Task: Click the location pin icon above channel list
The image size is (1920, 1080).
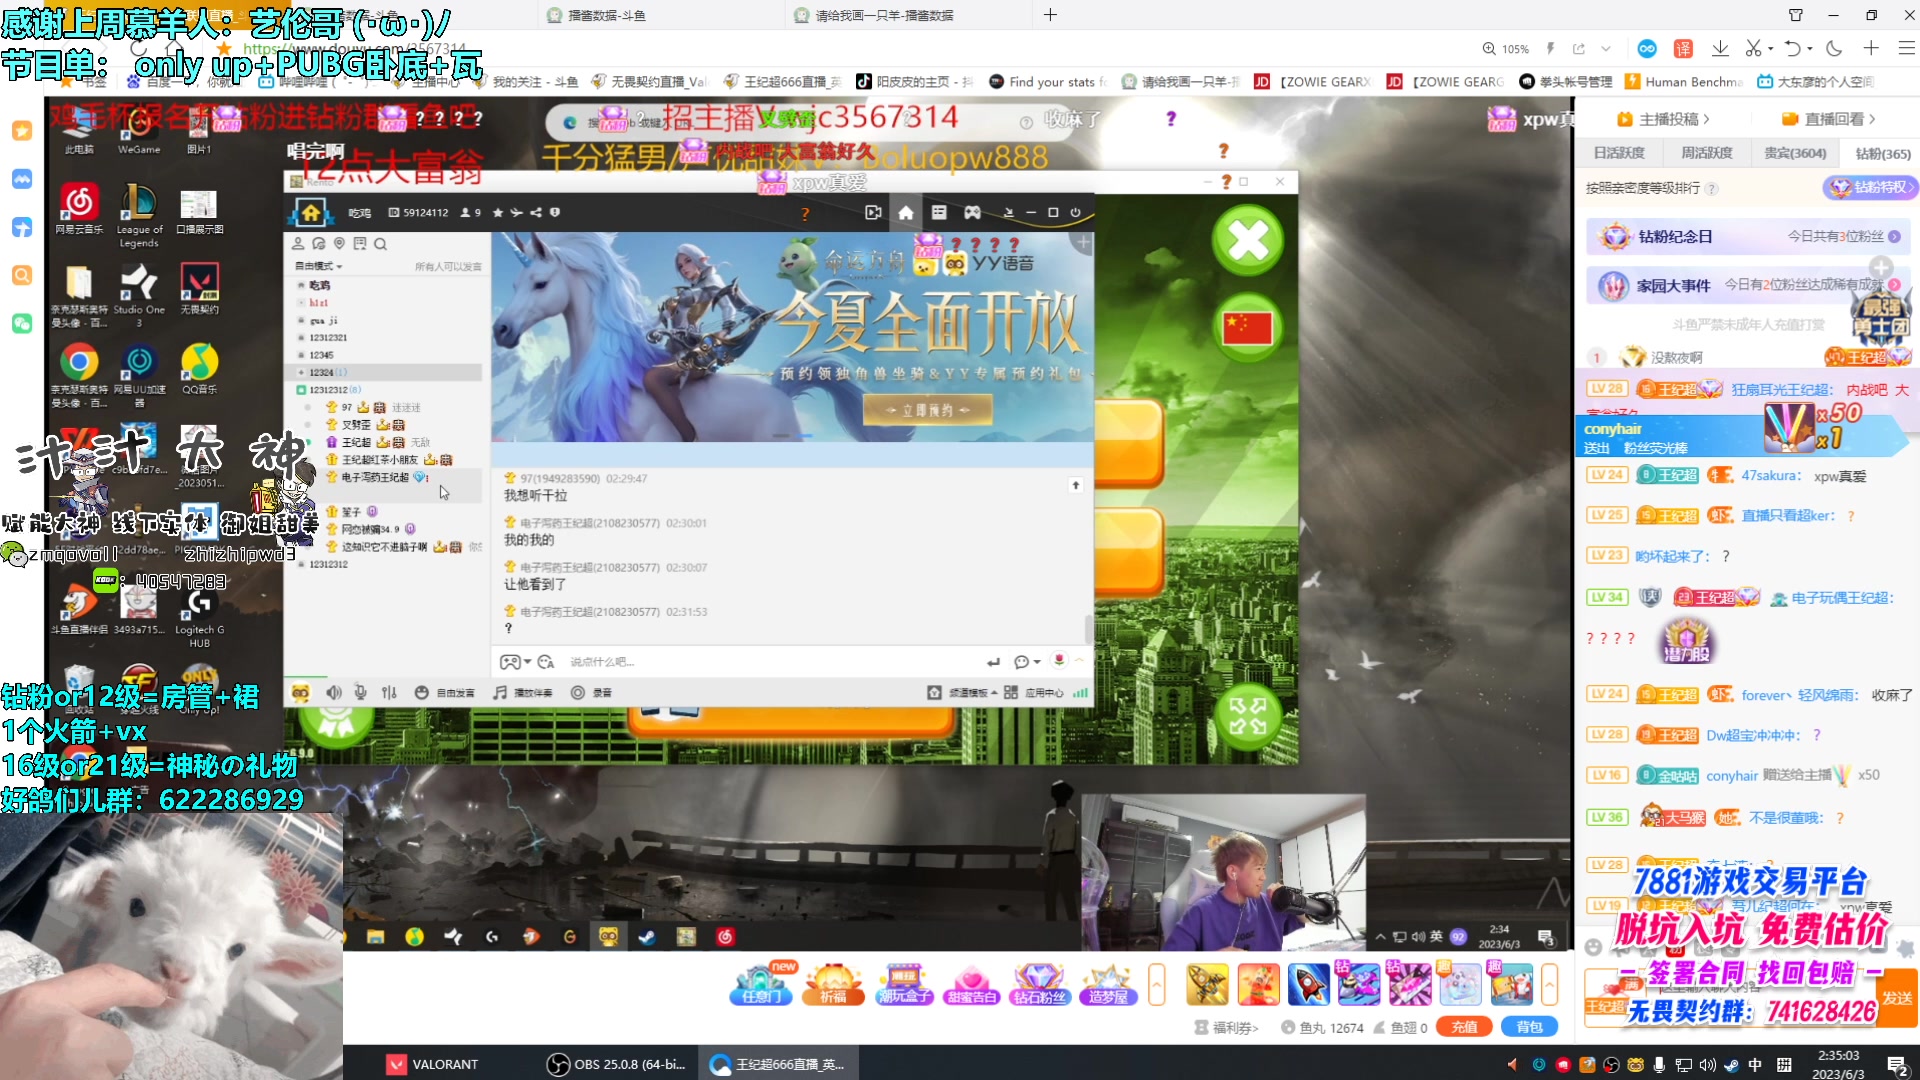Action: pyautogui.click(x=339, y=243)
